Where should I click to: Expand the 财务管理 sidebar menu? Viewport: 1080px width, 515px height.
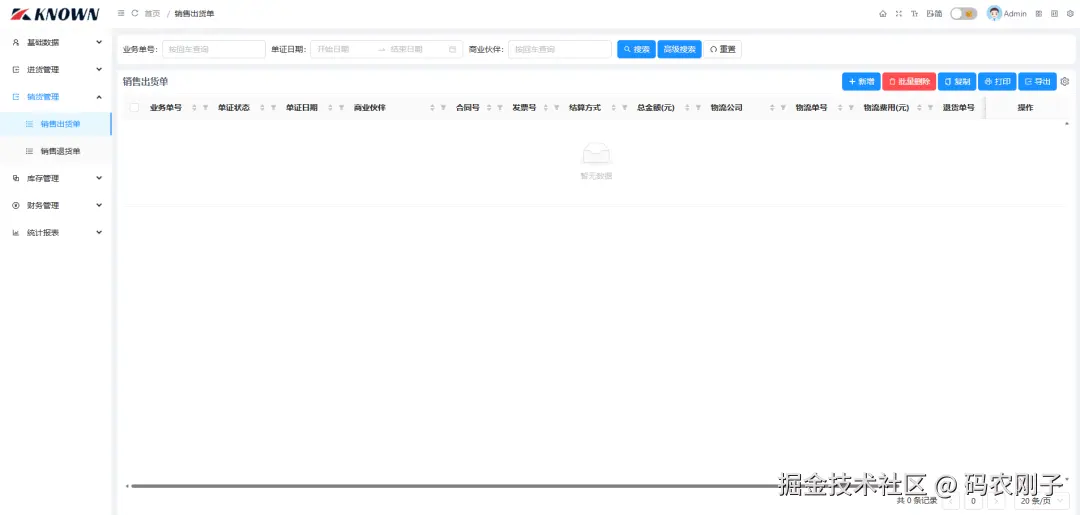click(56, 205)
